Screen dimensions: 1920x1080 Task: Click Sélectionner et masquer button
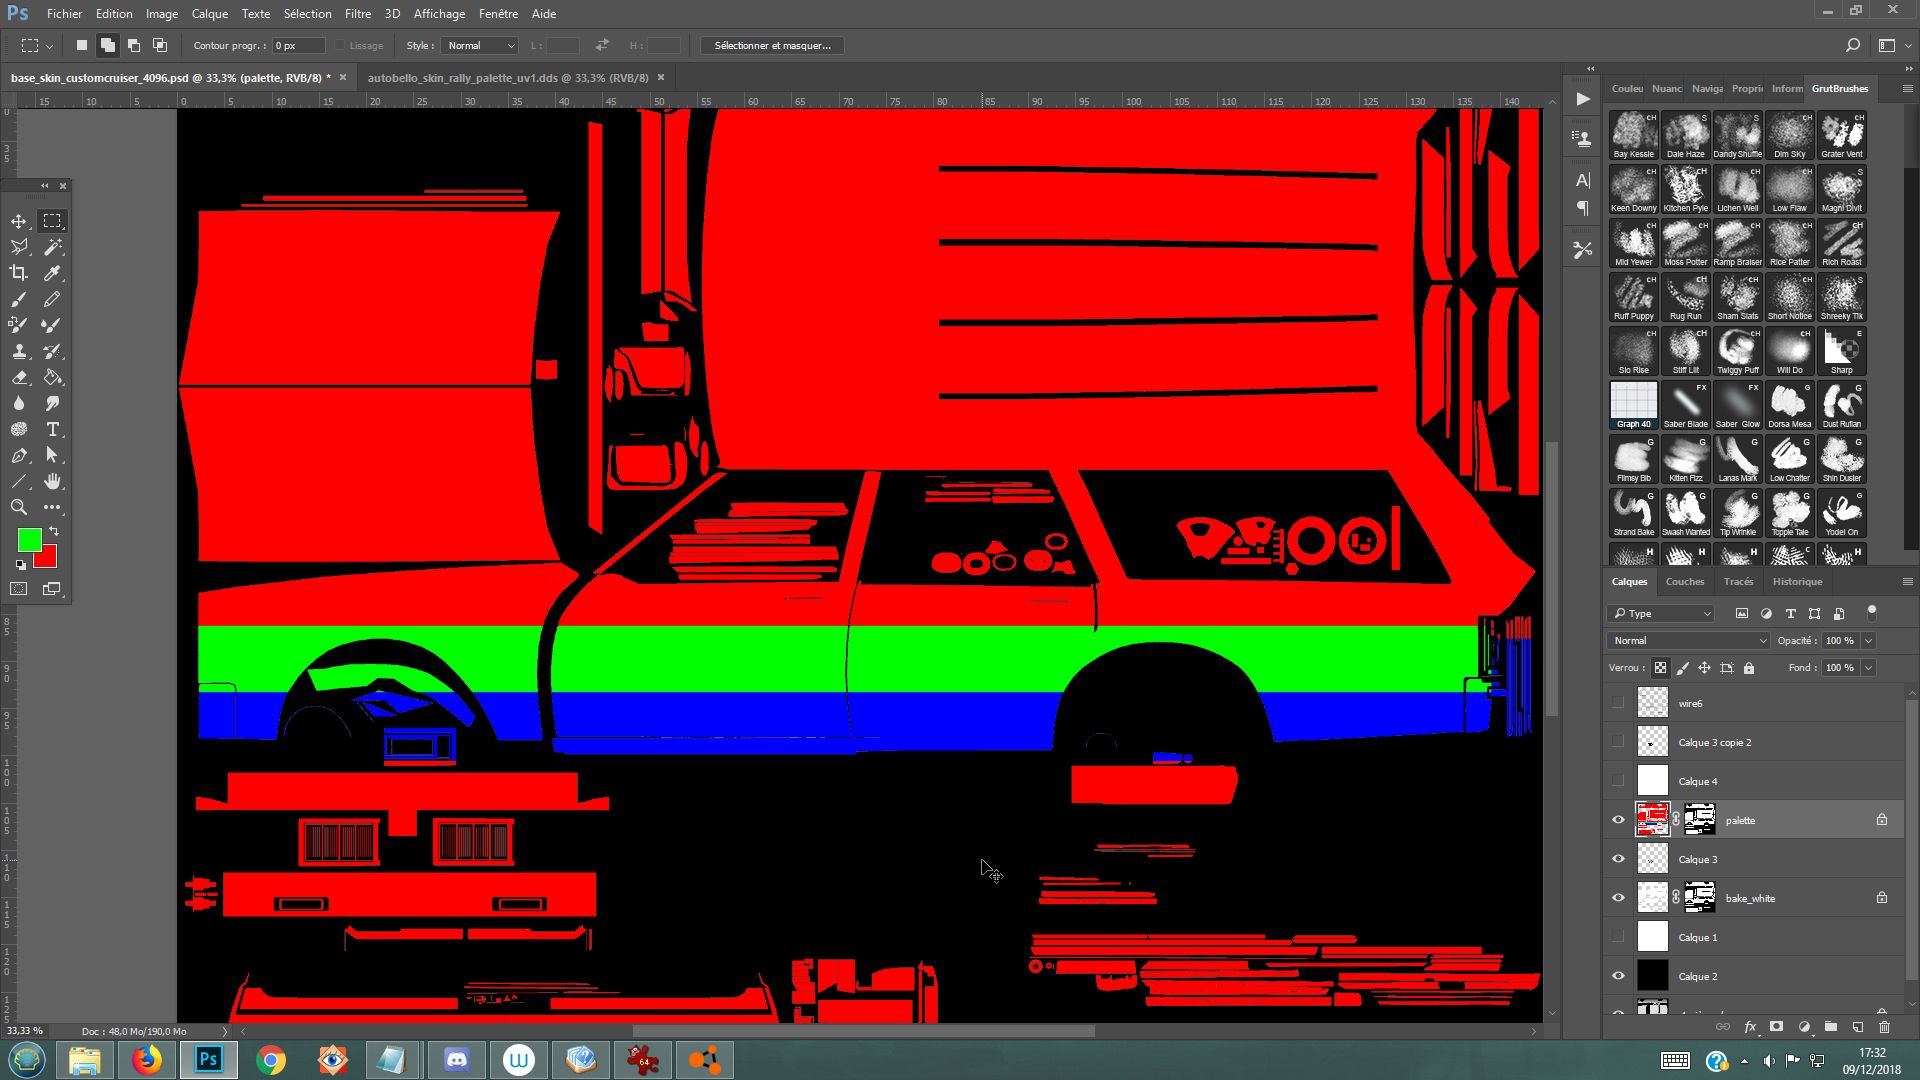772,46
